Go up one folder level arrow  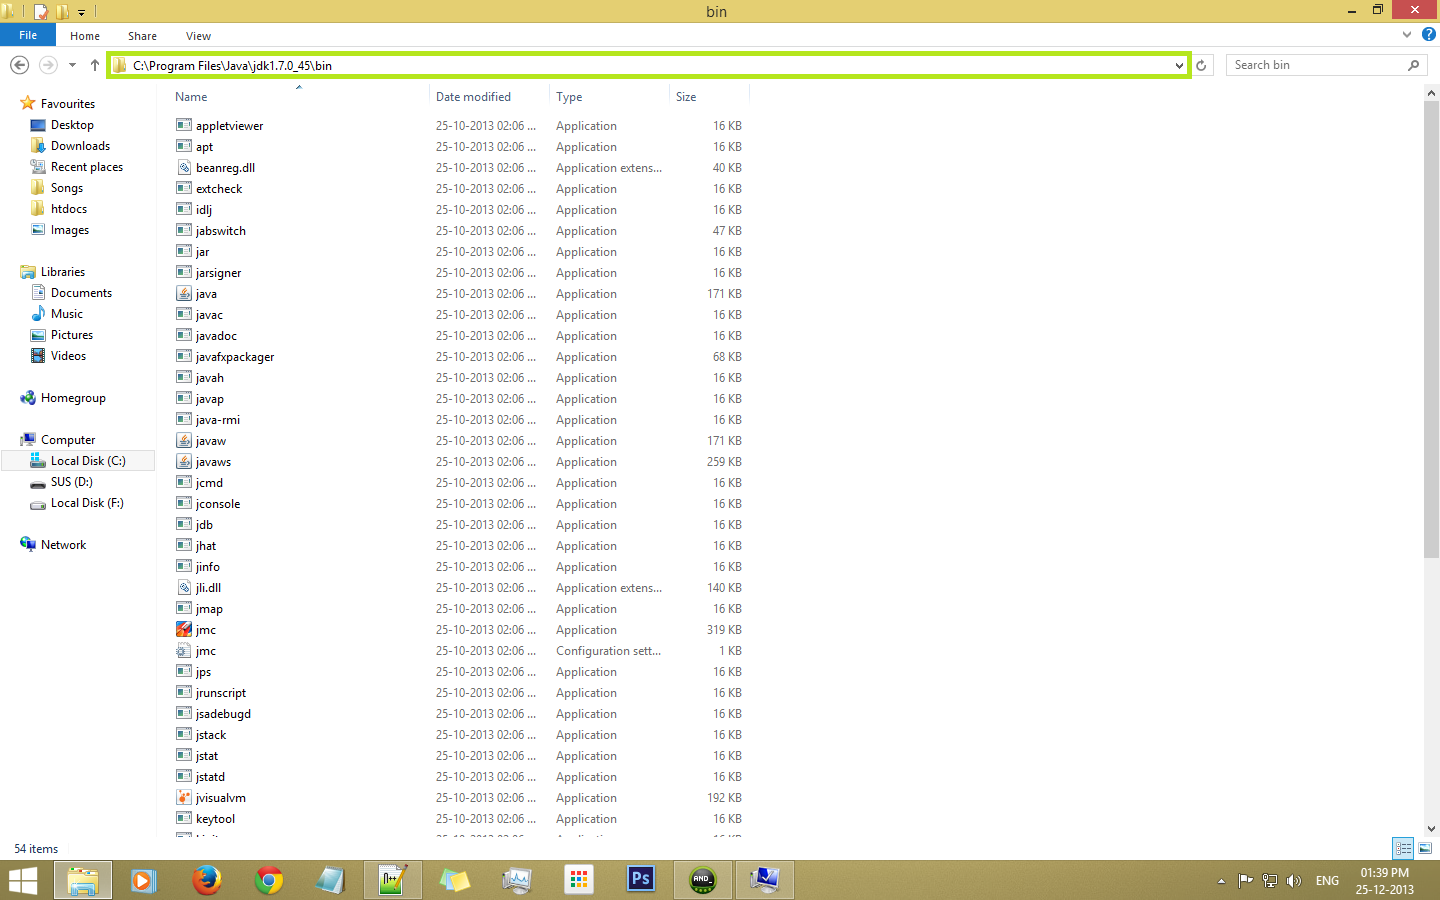point(95,65)
